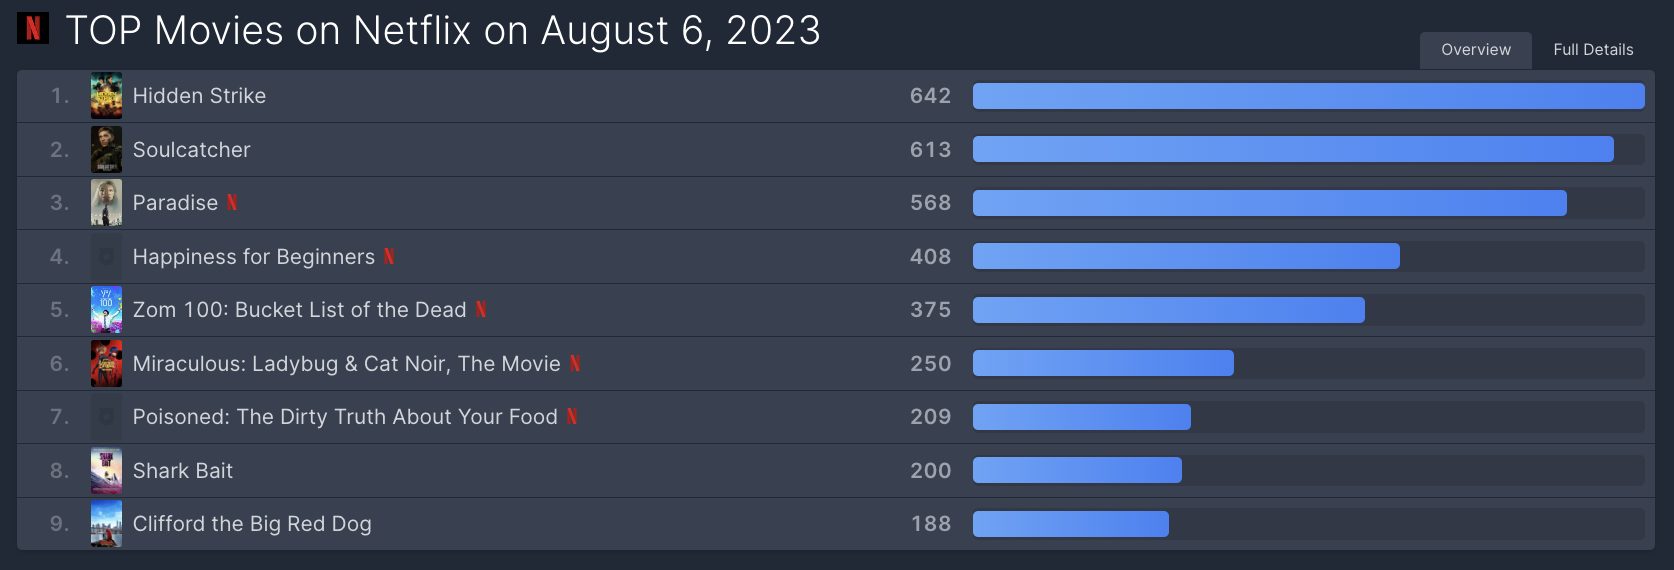Open the Hidden Strike poster thumbnail
This screenshot has width=1674, height=570.
point(107,96)
